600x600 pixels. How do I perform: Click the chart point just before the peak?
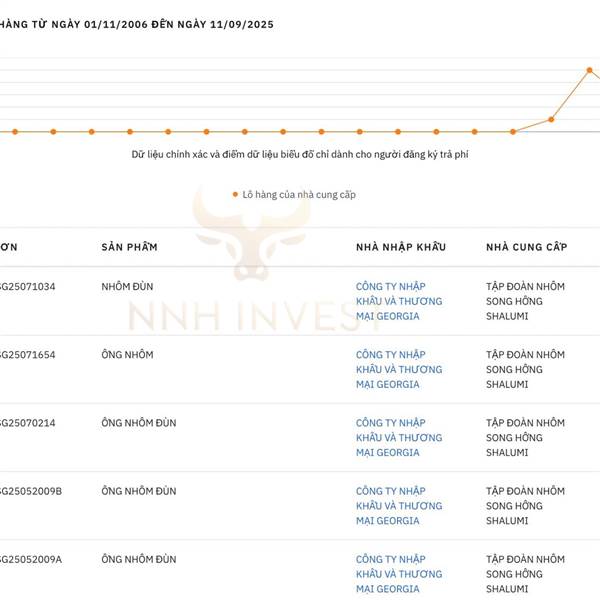tap(551, 119)
